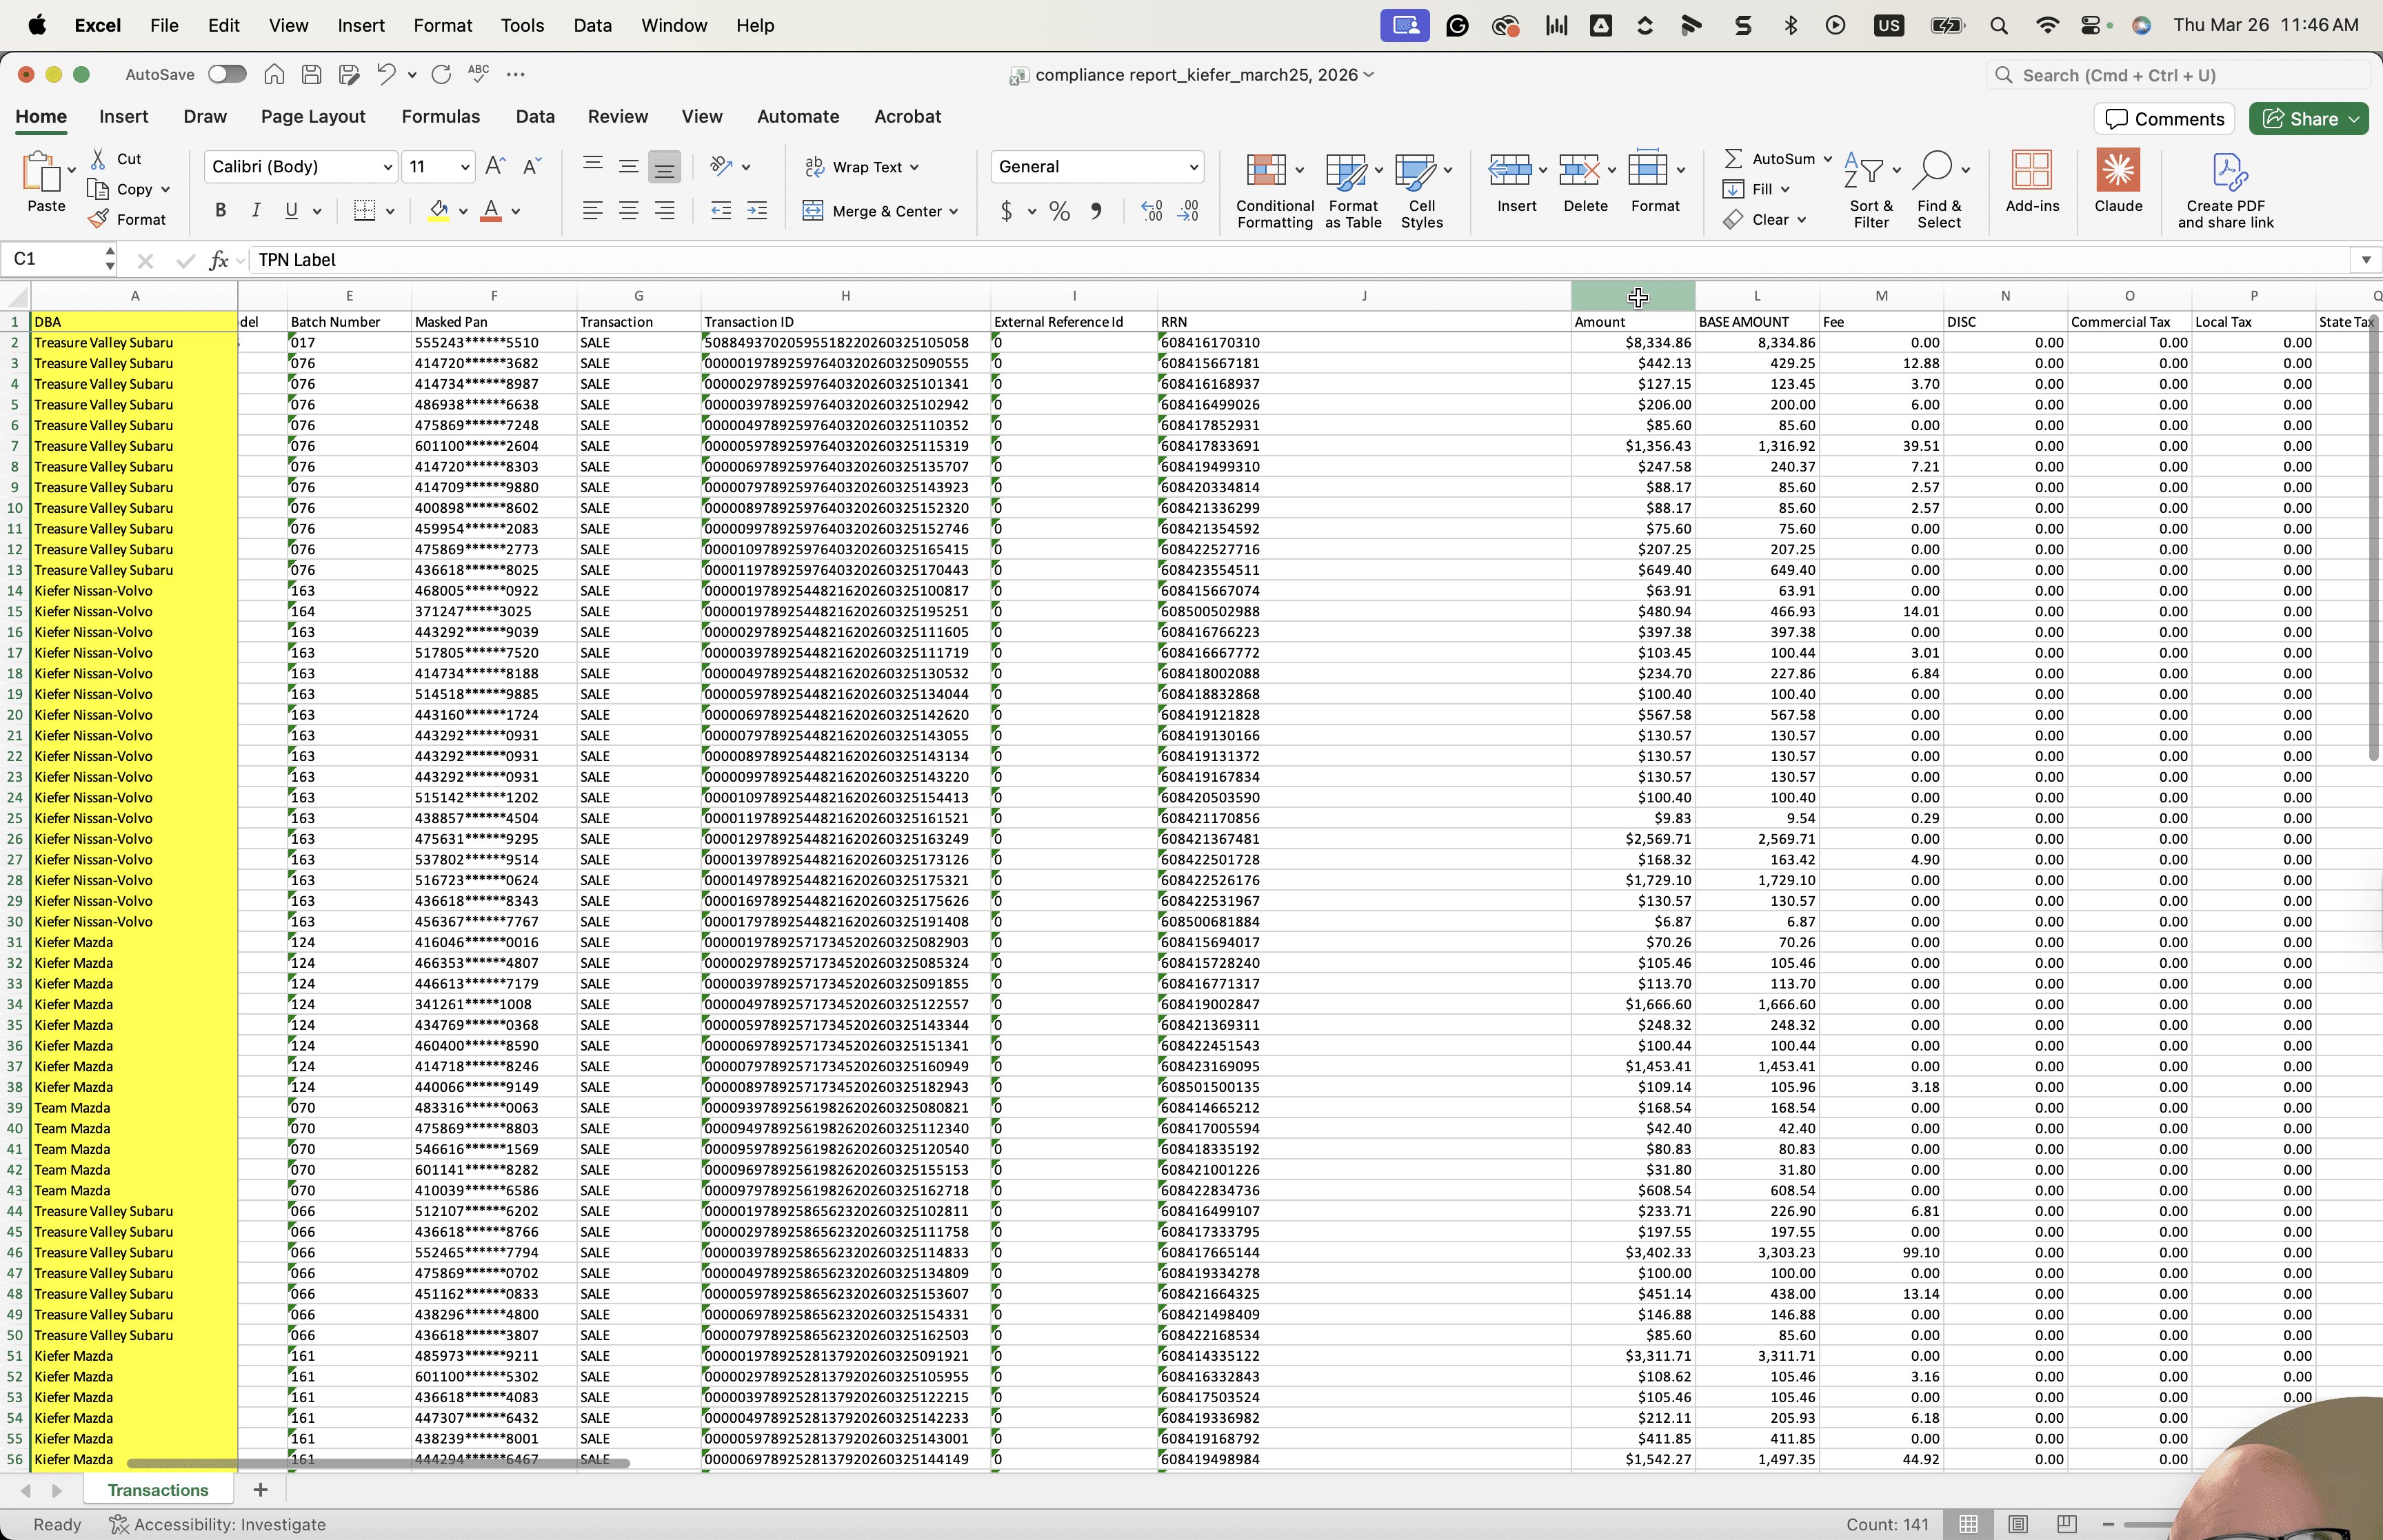Click the Insert function fx icon

219,260
